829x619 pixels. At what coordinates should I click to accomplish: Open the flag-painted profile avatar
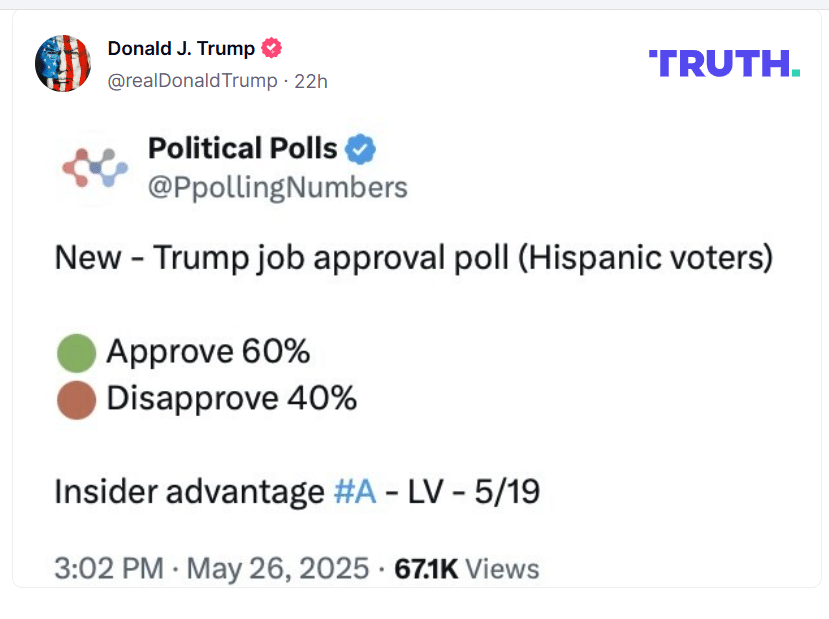pyautogui.click(x=63, y=63)
